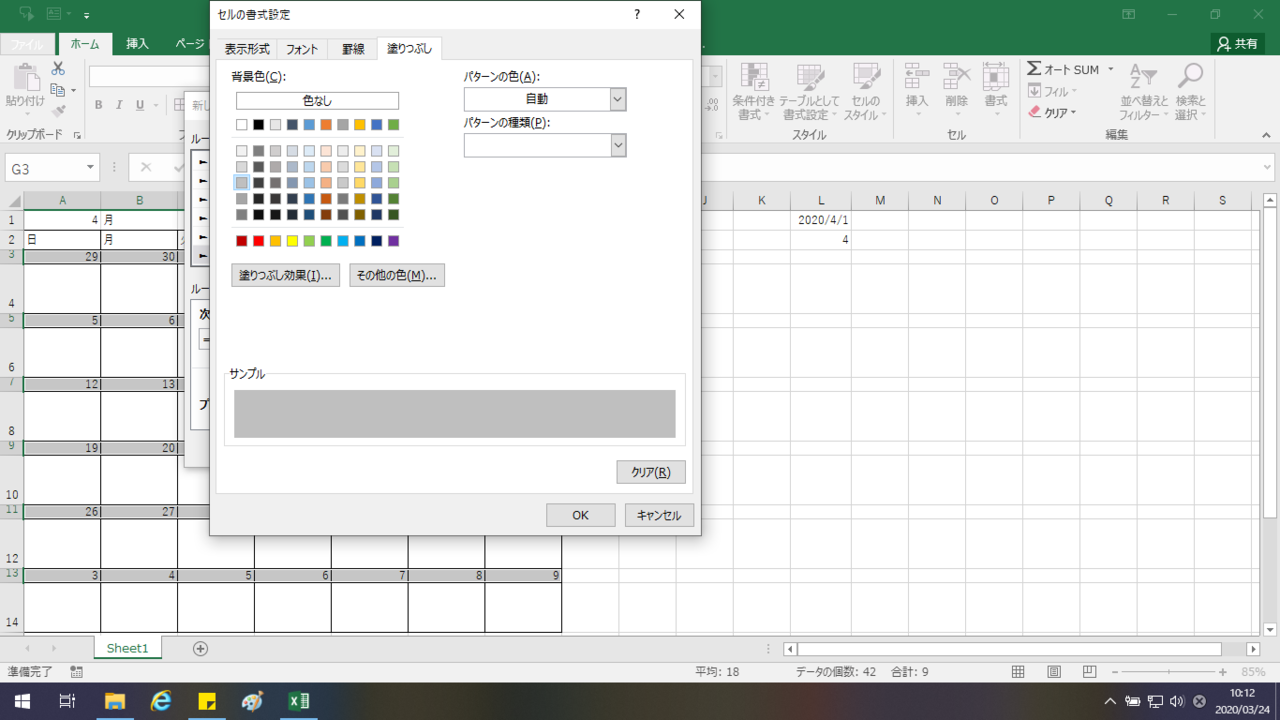Open the 挿入 ribbon tab
The height and width of the screenshot is (720, 1280).
(x=137, y=44)
